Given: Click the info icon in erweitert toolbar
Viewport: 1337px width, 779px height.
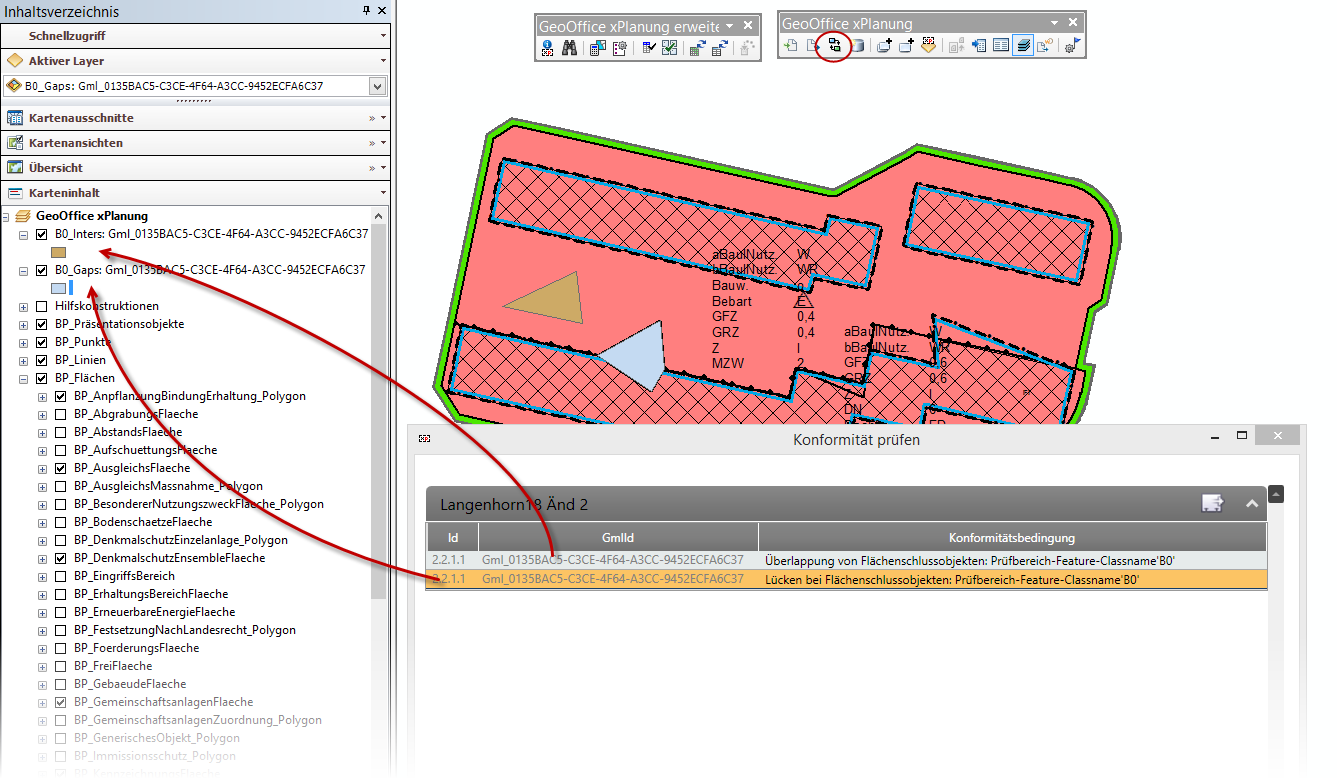Looking at the screenshot, I should point(547,47).
